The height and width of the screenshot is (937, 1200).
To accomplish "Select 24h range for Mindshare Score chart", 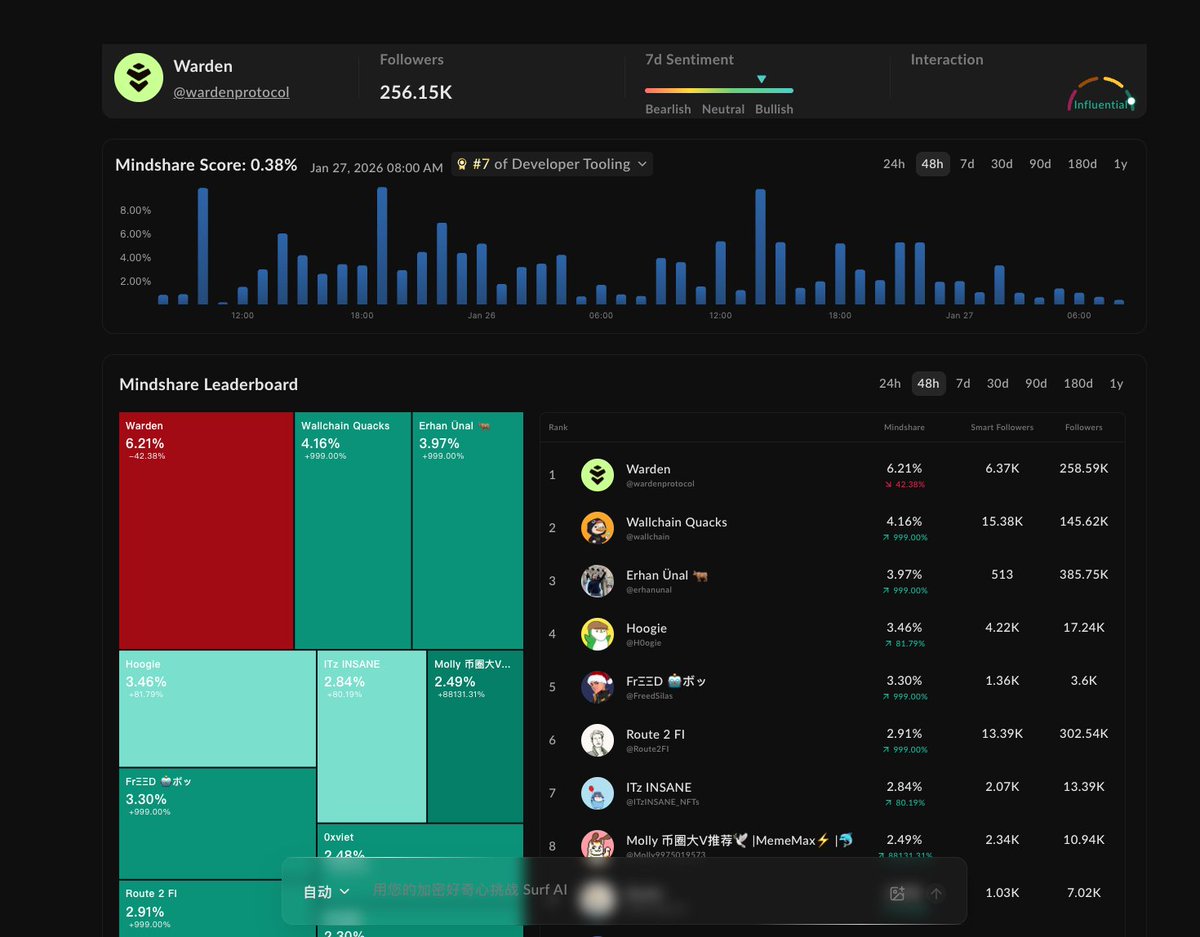I will pyautogui.click(x=894, y=164).
